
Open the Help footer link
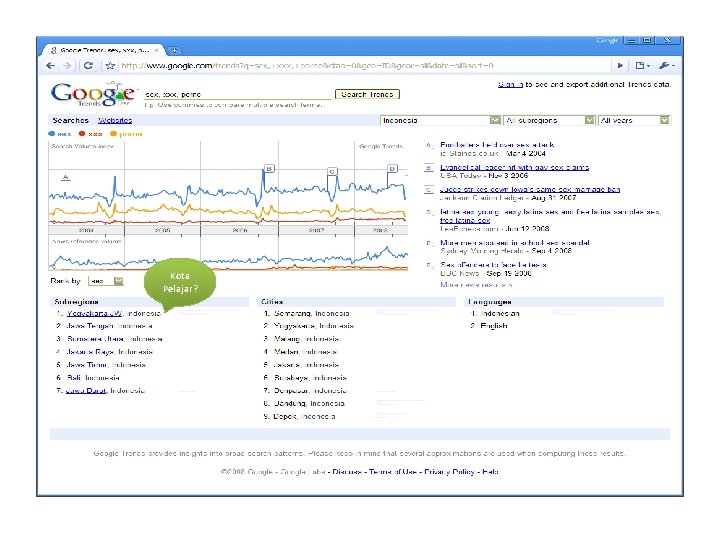490,472
